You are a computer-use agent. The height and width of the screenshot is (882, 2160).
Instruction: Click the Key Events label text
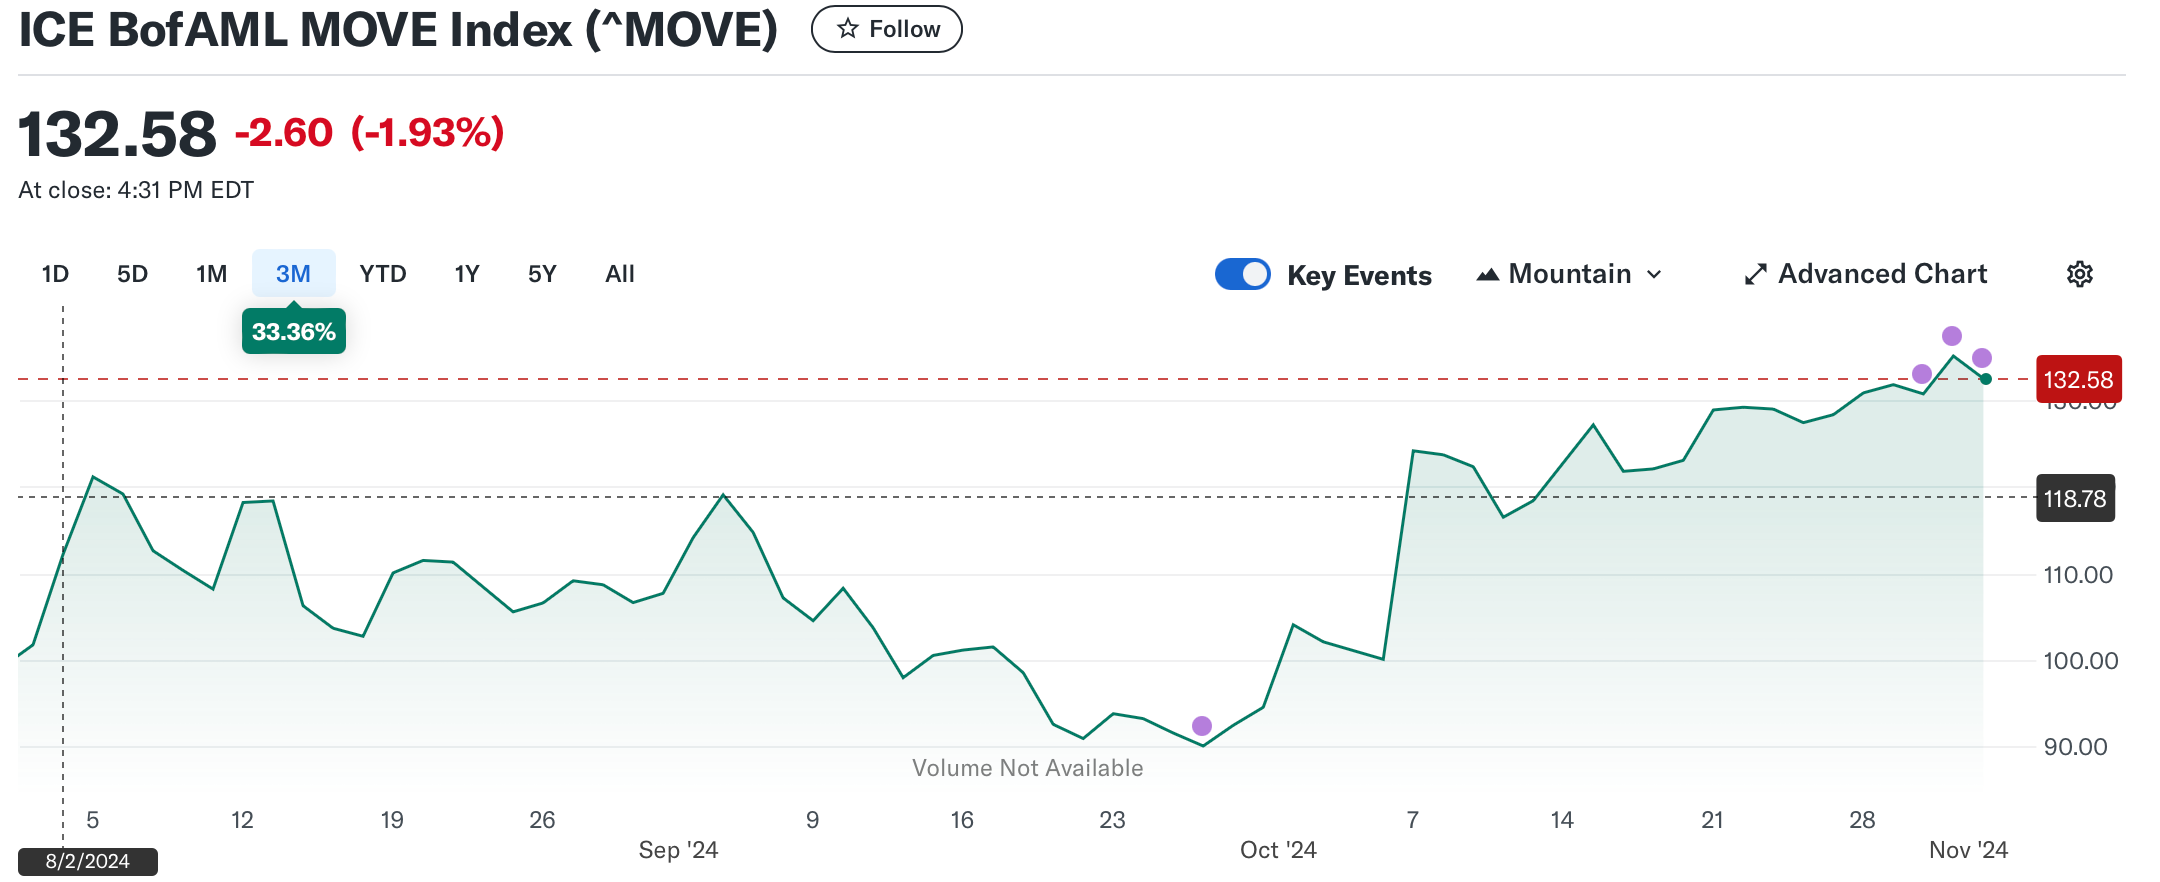pos(1359,275)
